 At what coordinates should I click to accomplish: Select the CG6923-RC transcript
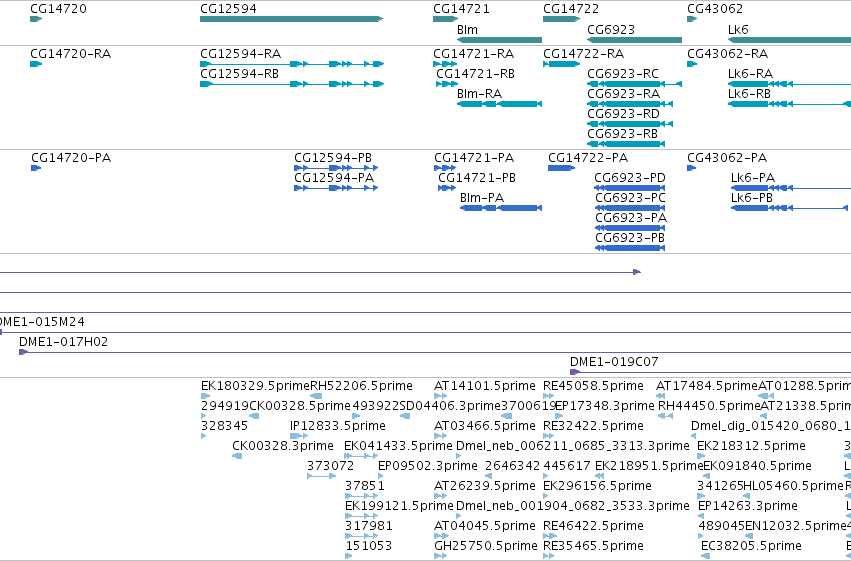click(634, 84)
